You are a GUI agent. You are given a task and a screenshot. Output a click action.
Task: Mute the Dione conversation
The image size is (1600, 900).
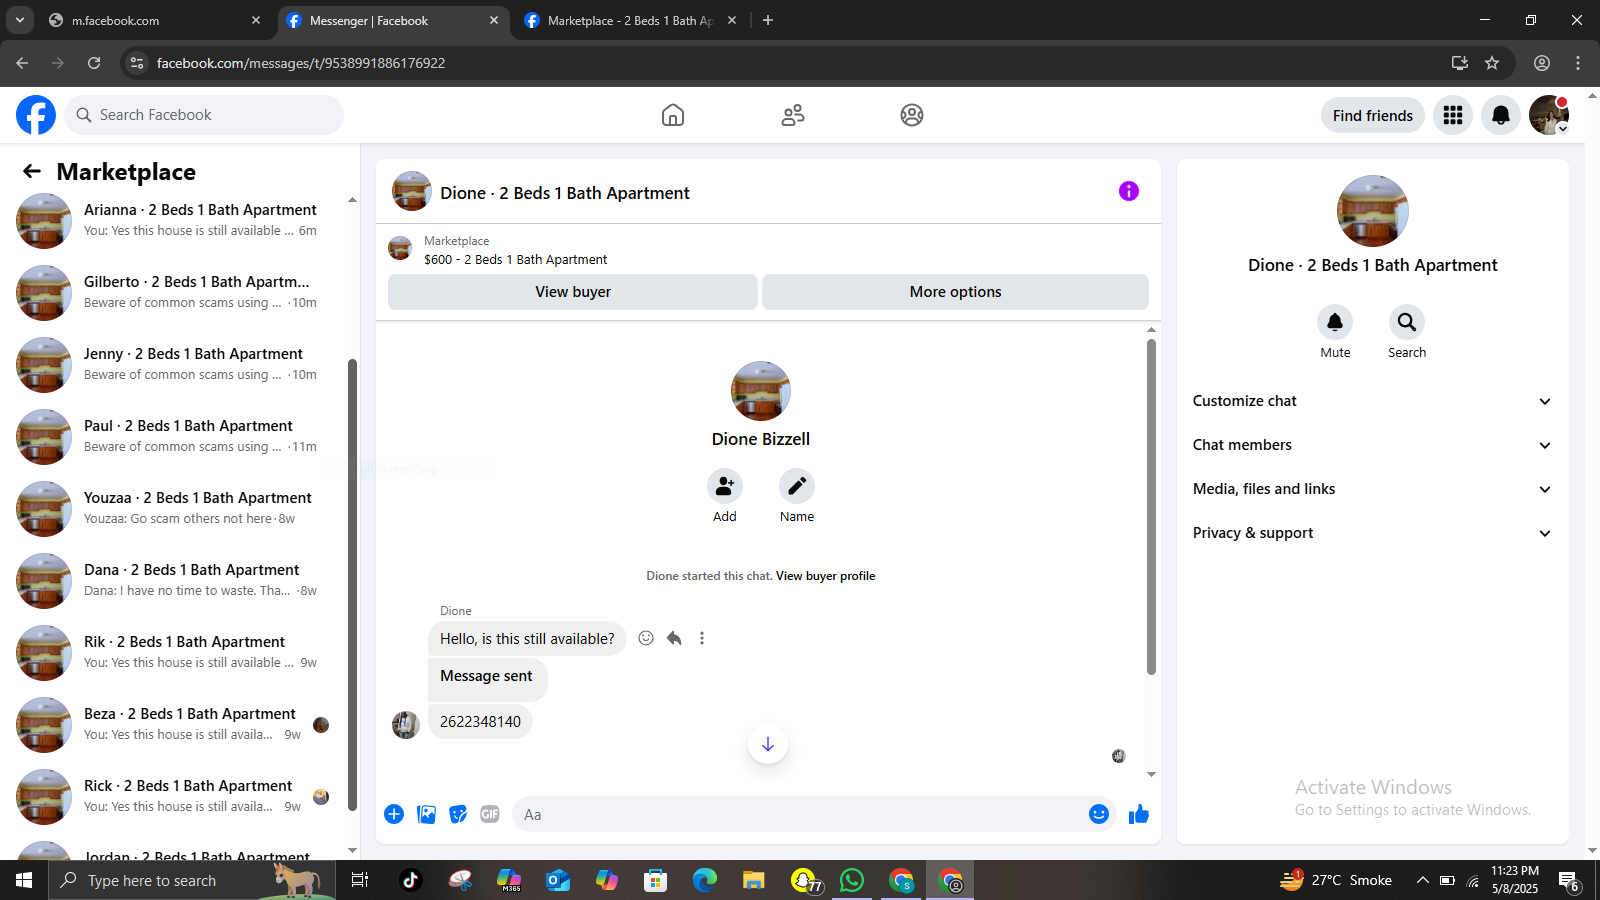[1335, 322]
